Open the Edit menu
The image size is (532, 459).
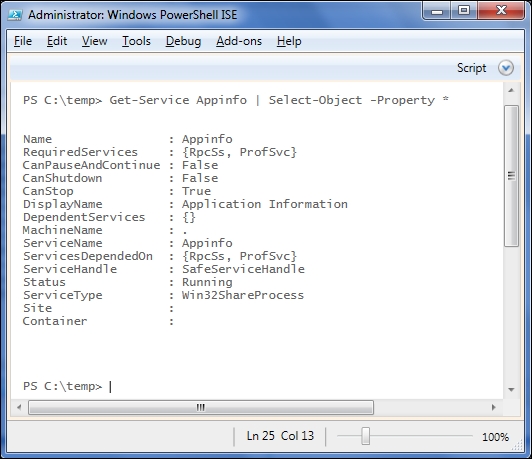click(x=57, y=41)
